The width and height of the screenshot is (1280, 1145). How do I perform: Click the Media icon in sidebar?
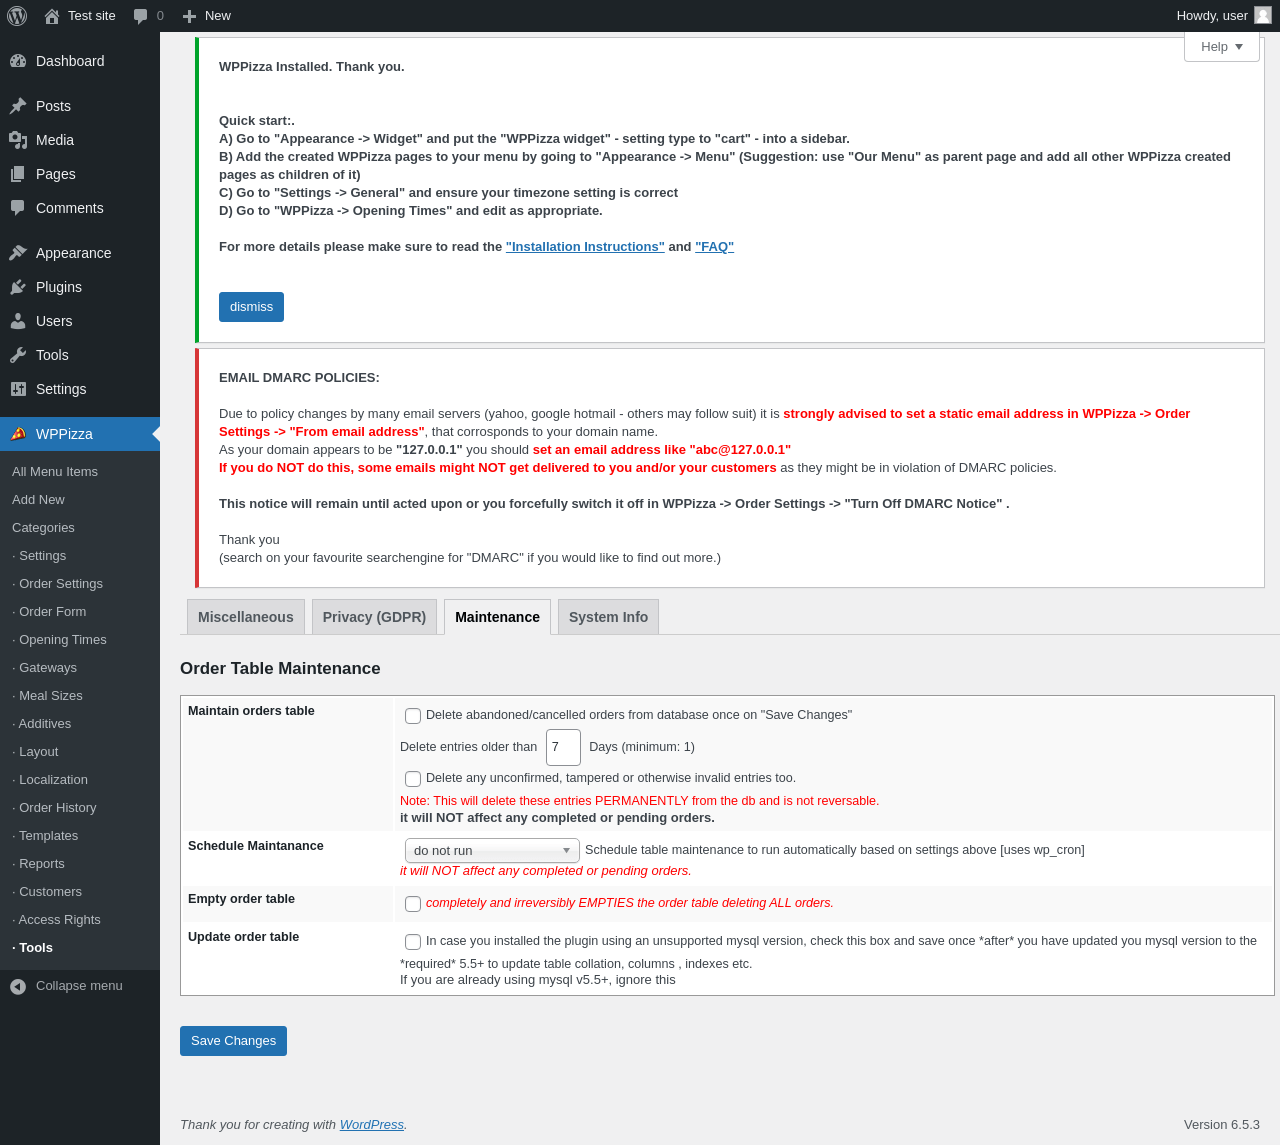coord(18,140)
